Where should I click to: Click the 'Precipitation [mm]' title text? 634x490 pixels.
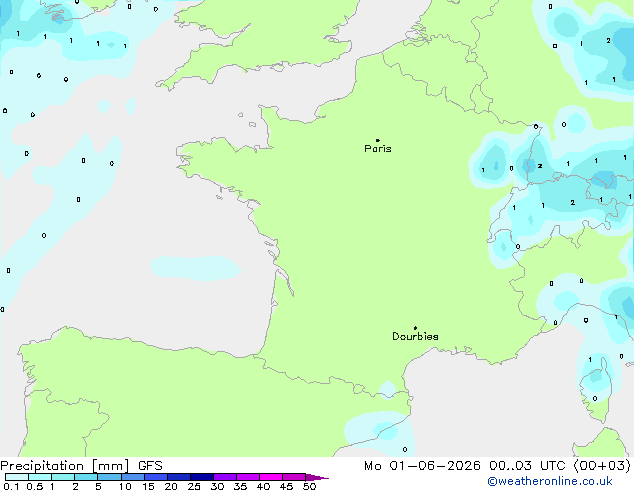(x=65, y=466)
